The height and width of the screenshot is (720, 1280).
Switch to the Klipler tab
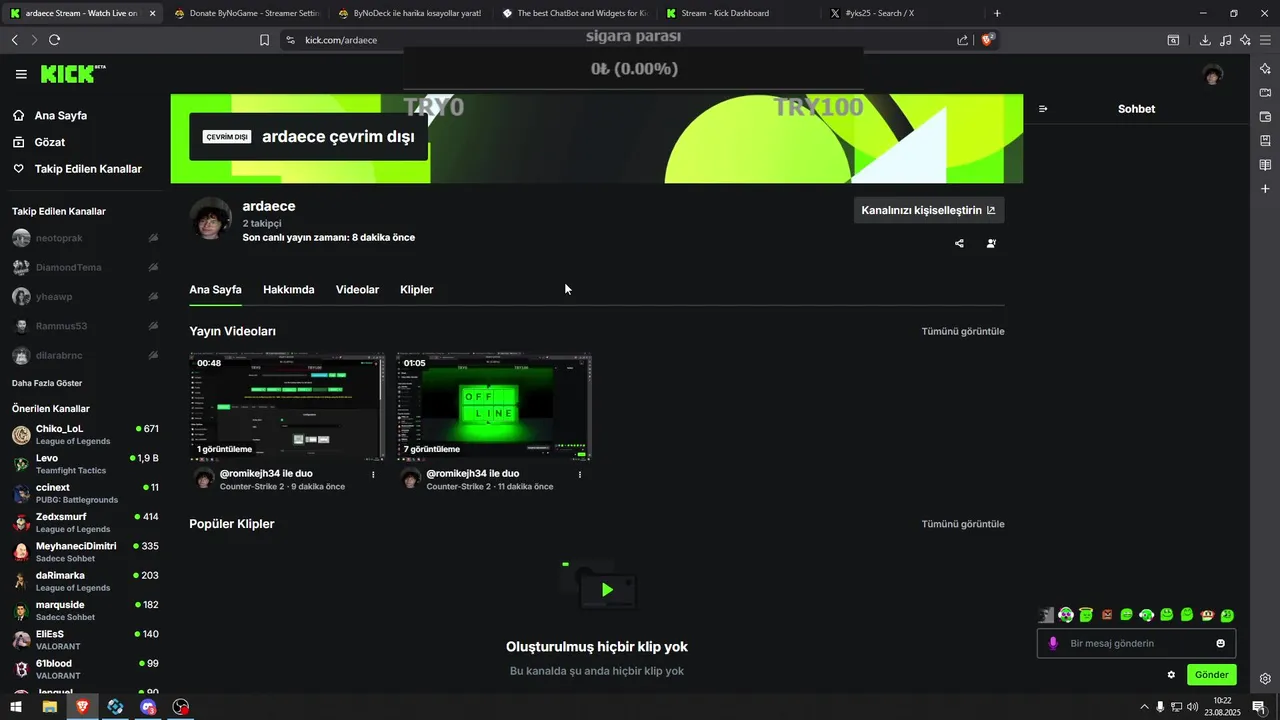(x=416, y=290)
